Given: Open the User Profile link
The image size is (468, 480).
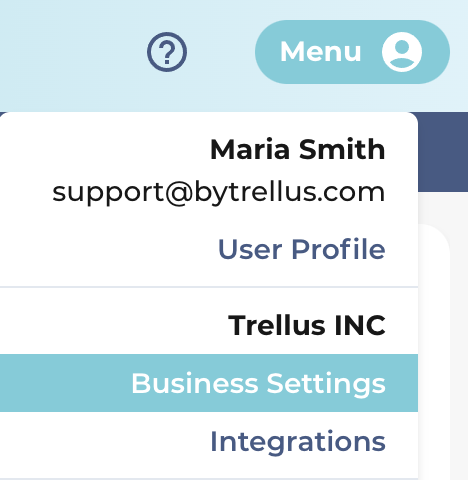Looking at the screenshot, I should point(302,249).
